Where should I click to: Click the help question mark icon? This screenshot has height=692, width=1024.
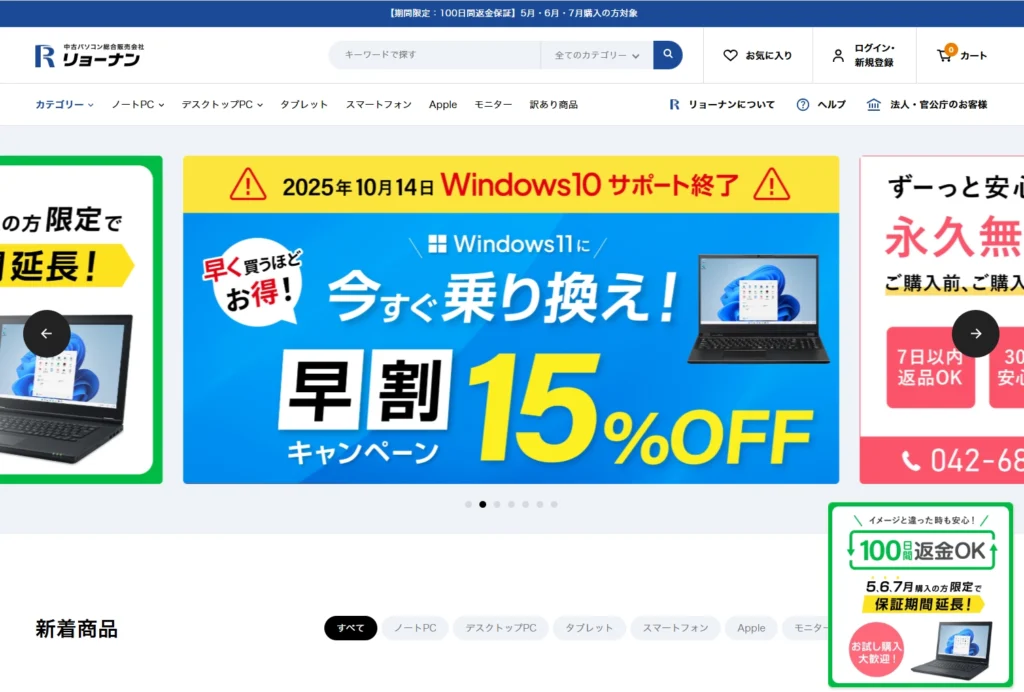coord(803,104)
